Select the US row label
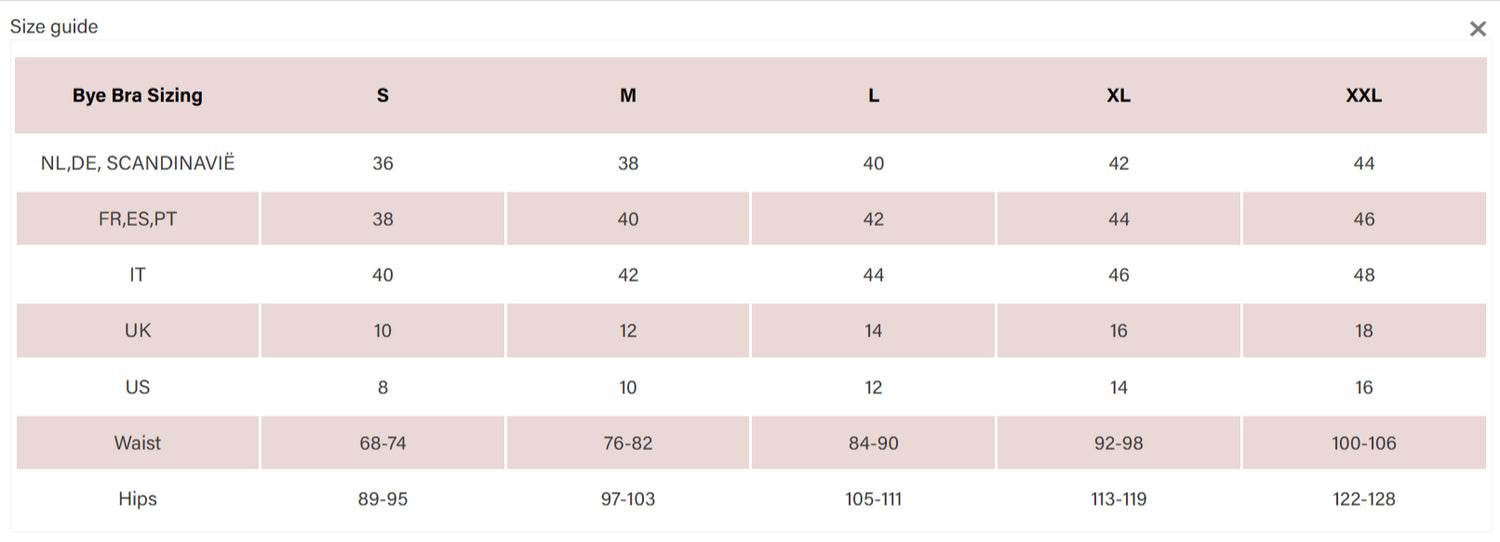 [137, 387]
